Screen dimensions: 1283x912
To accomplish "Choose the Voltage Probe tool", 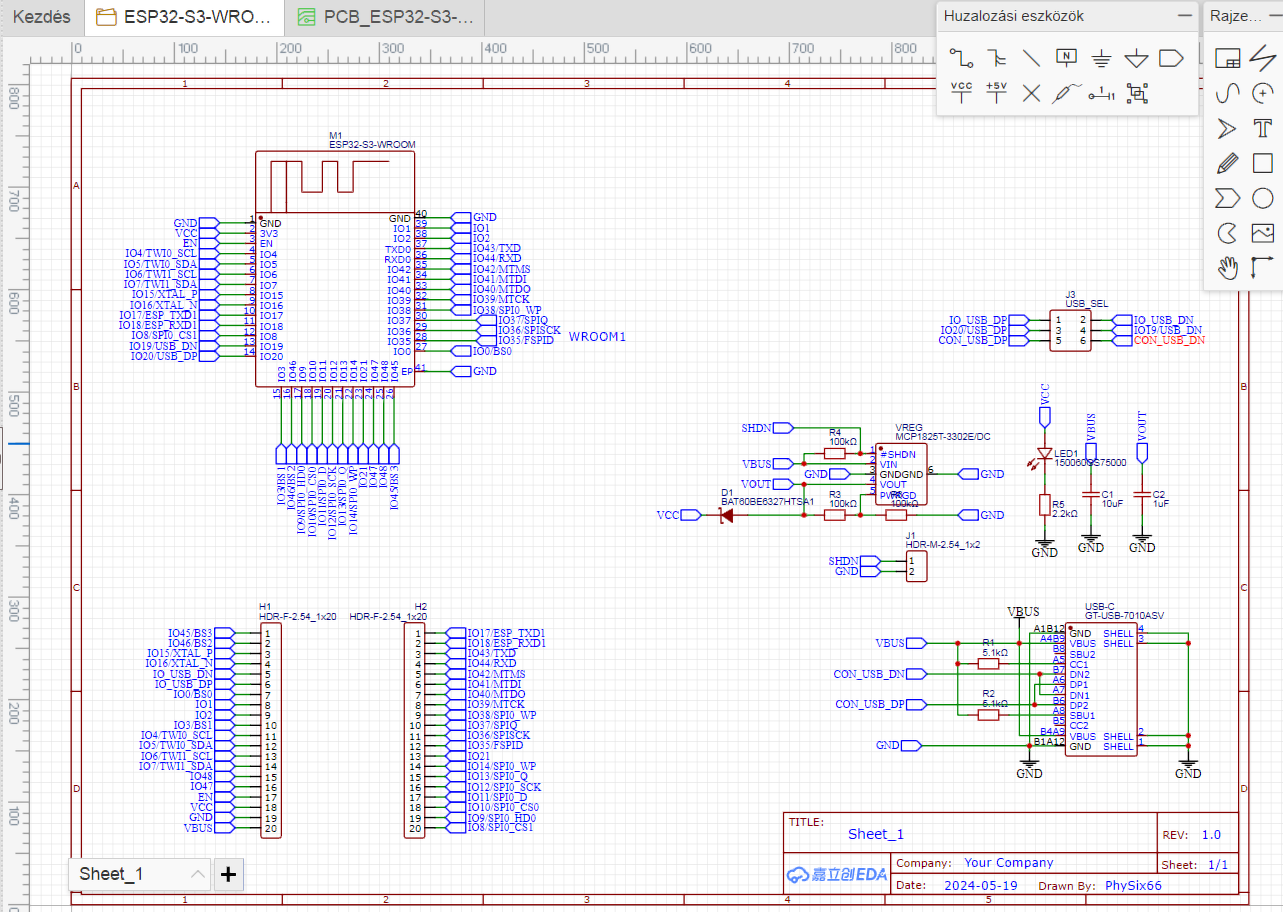I will coord(1066,93).
